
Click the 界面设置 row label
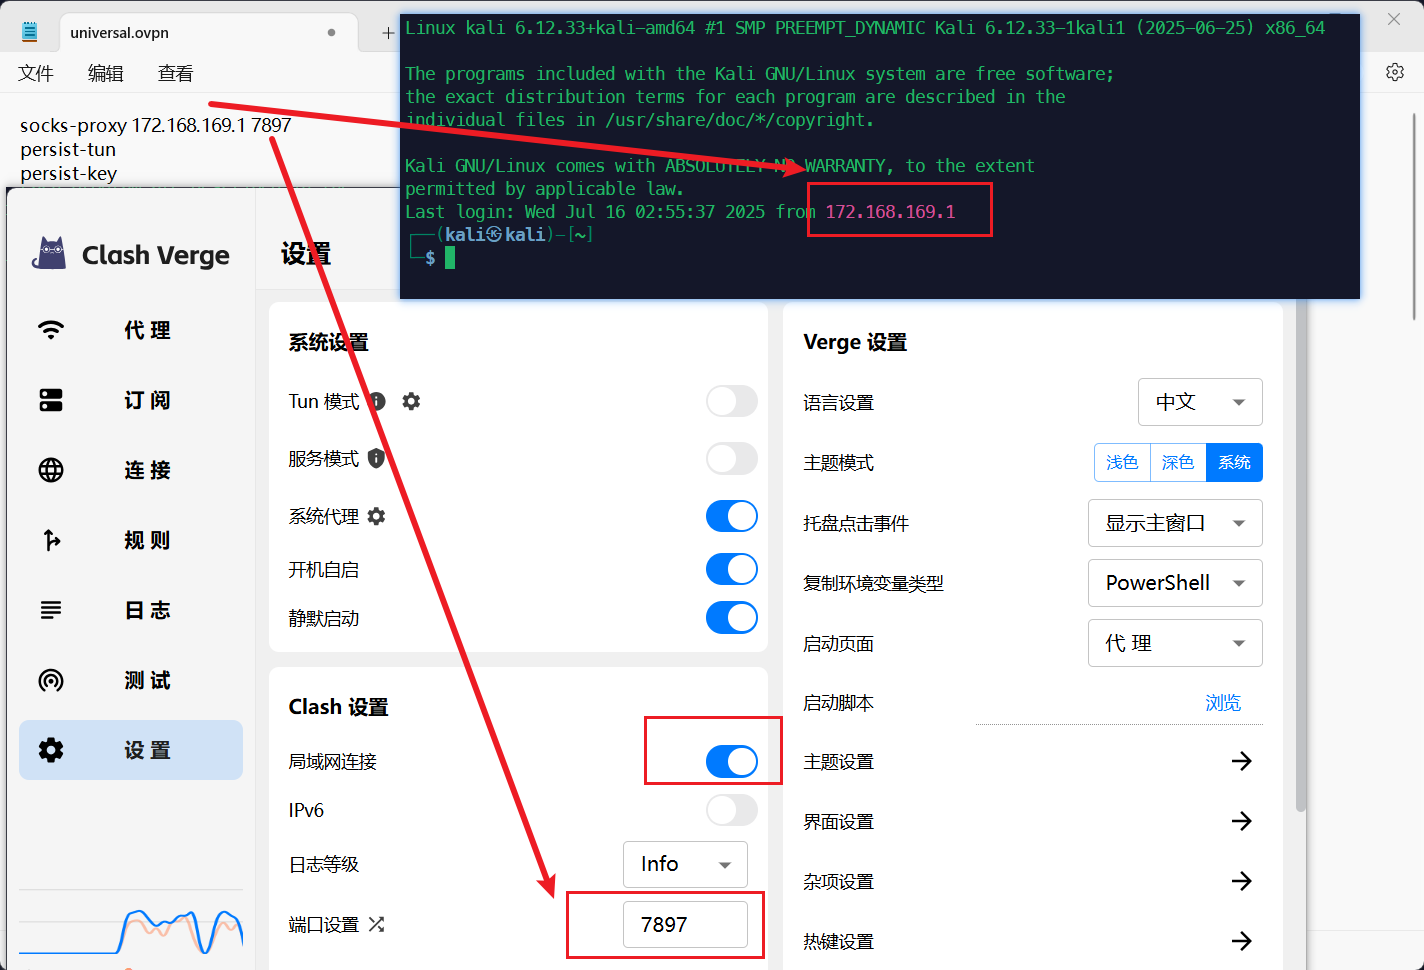click(x=839, y=822)
